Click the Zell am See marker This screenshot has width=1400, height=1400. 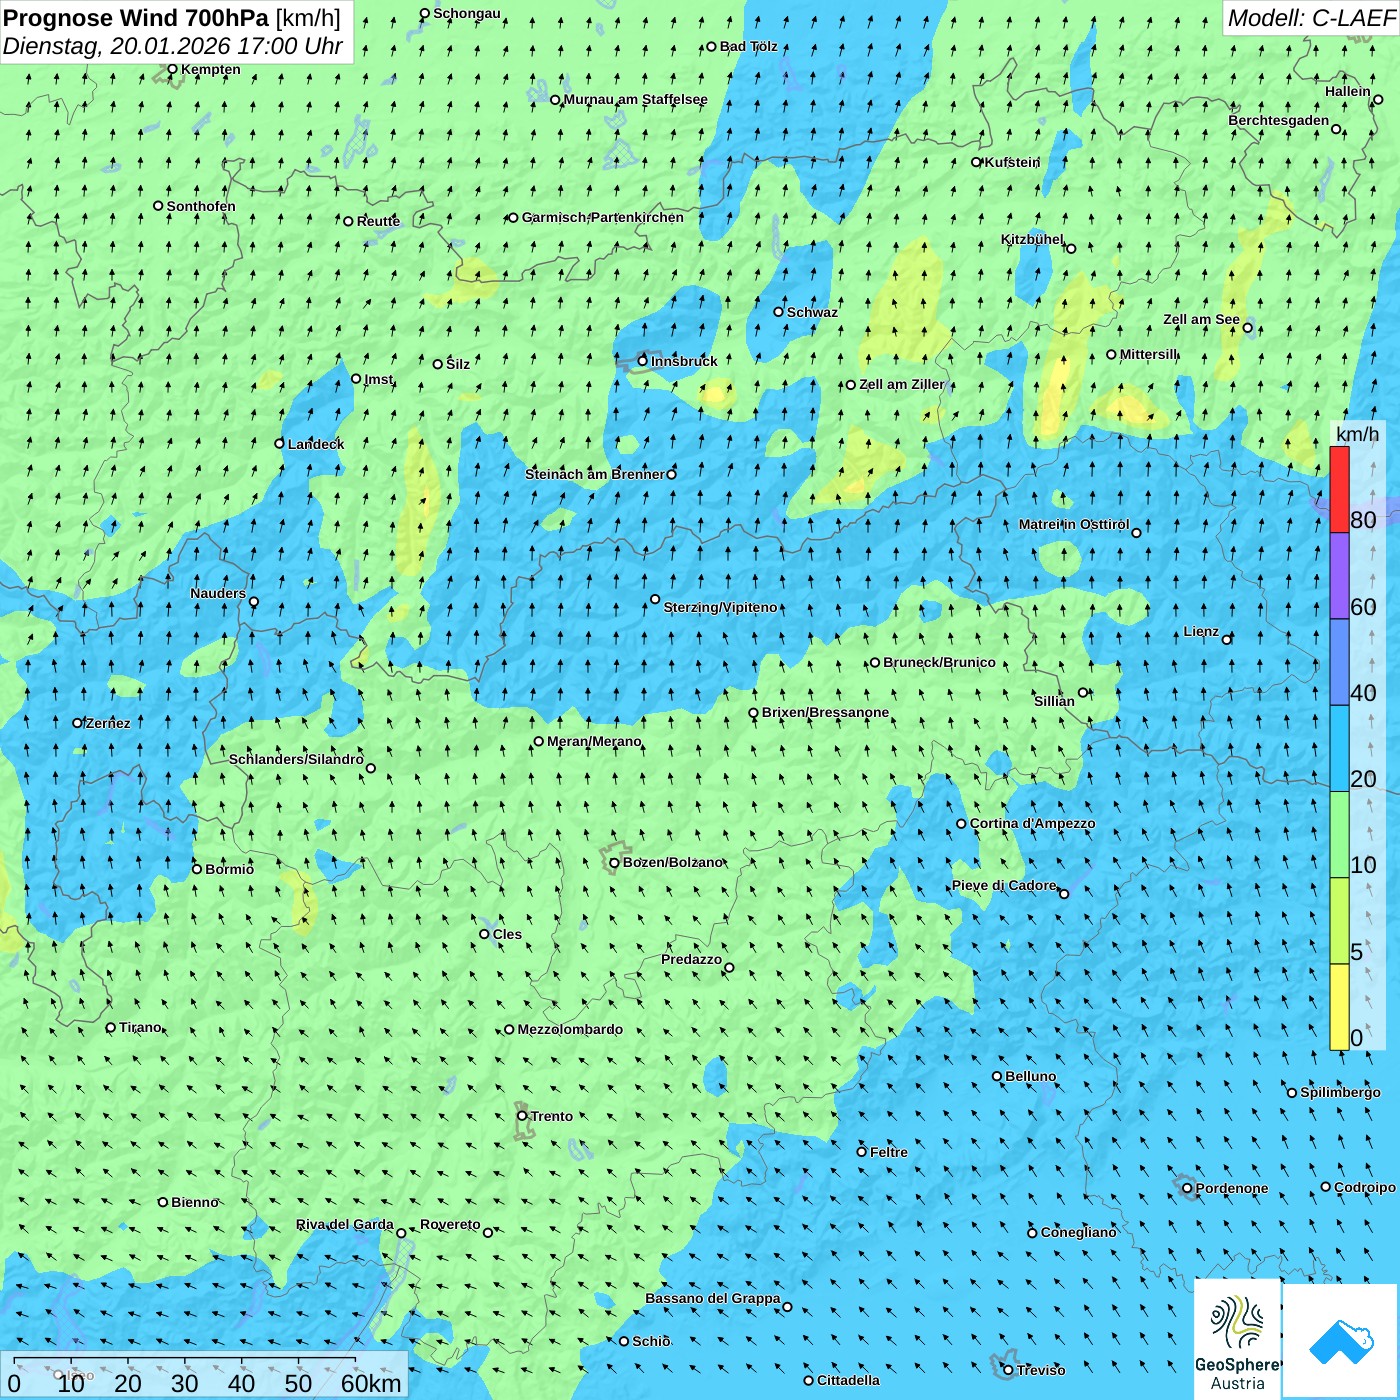tap(1247, 327)
